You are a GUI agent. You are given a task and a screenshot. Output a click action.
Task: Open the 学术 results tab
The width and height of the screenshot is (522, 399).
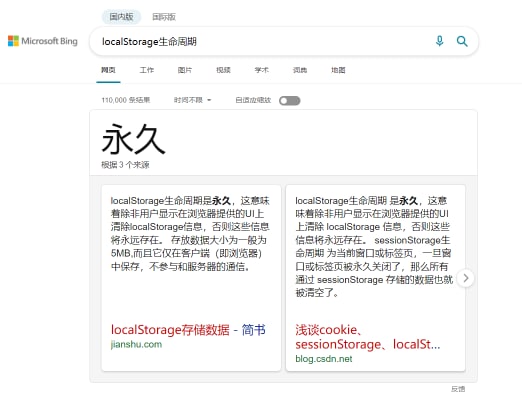pyautogui.click(x=262, y=70)
